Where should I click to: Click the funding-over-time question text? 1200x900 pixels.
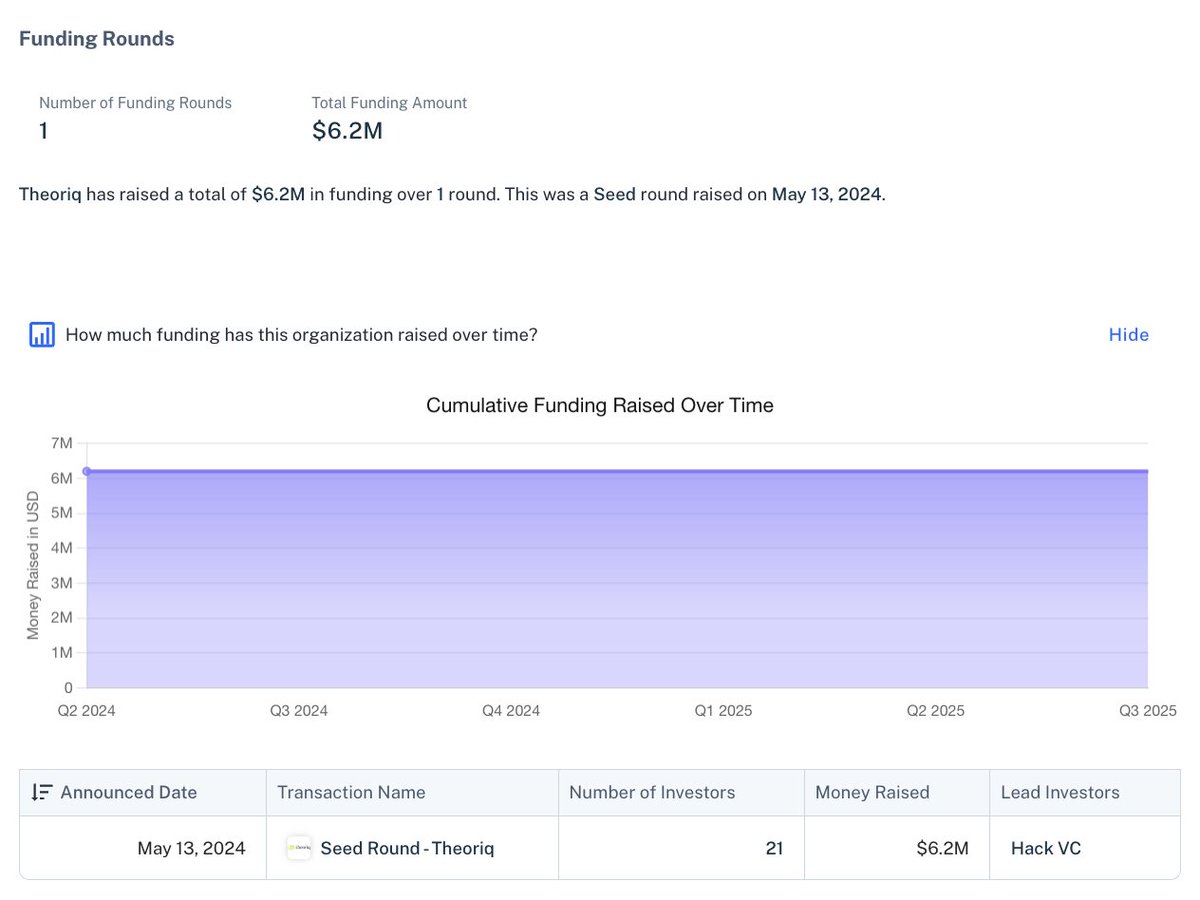point(301,334)
